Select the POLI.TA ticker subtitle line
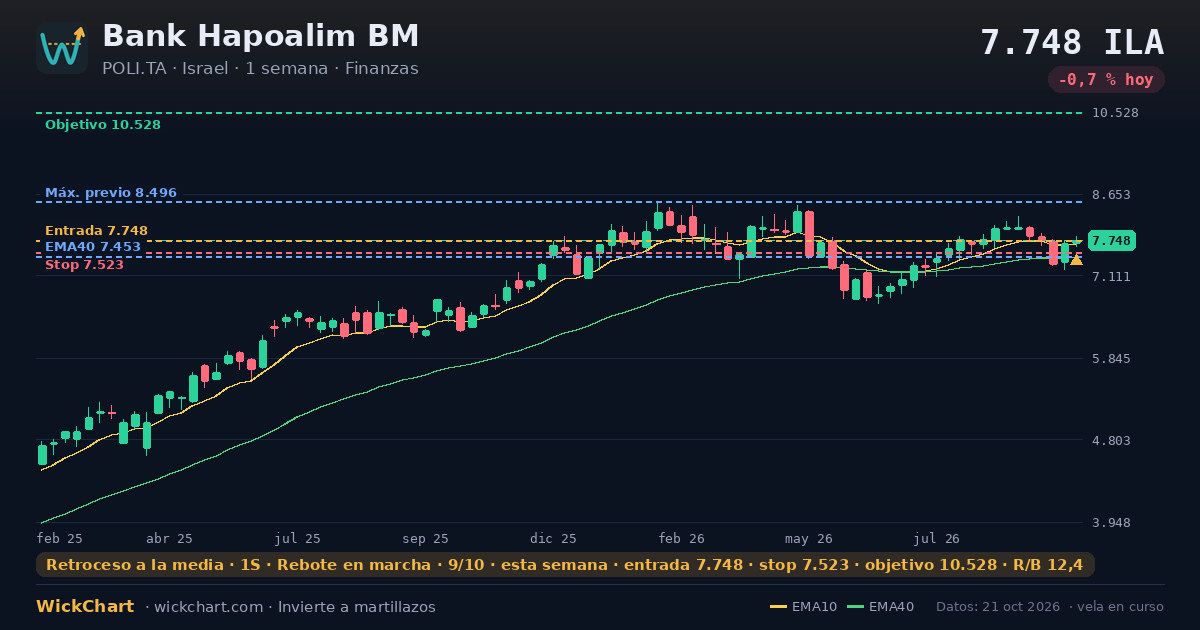This screenshot has height=630, width=1200. click(260, 69)
